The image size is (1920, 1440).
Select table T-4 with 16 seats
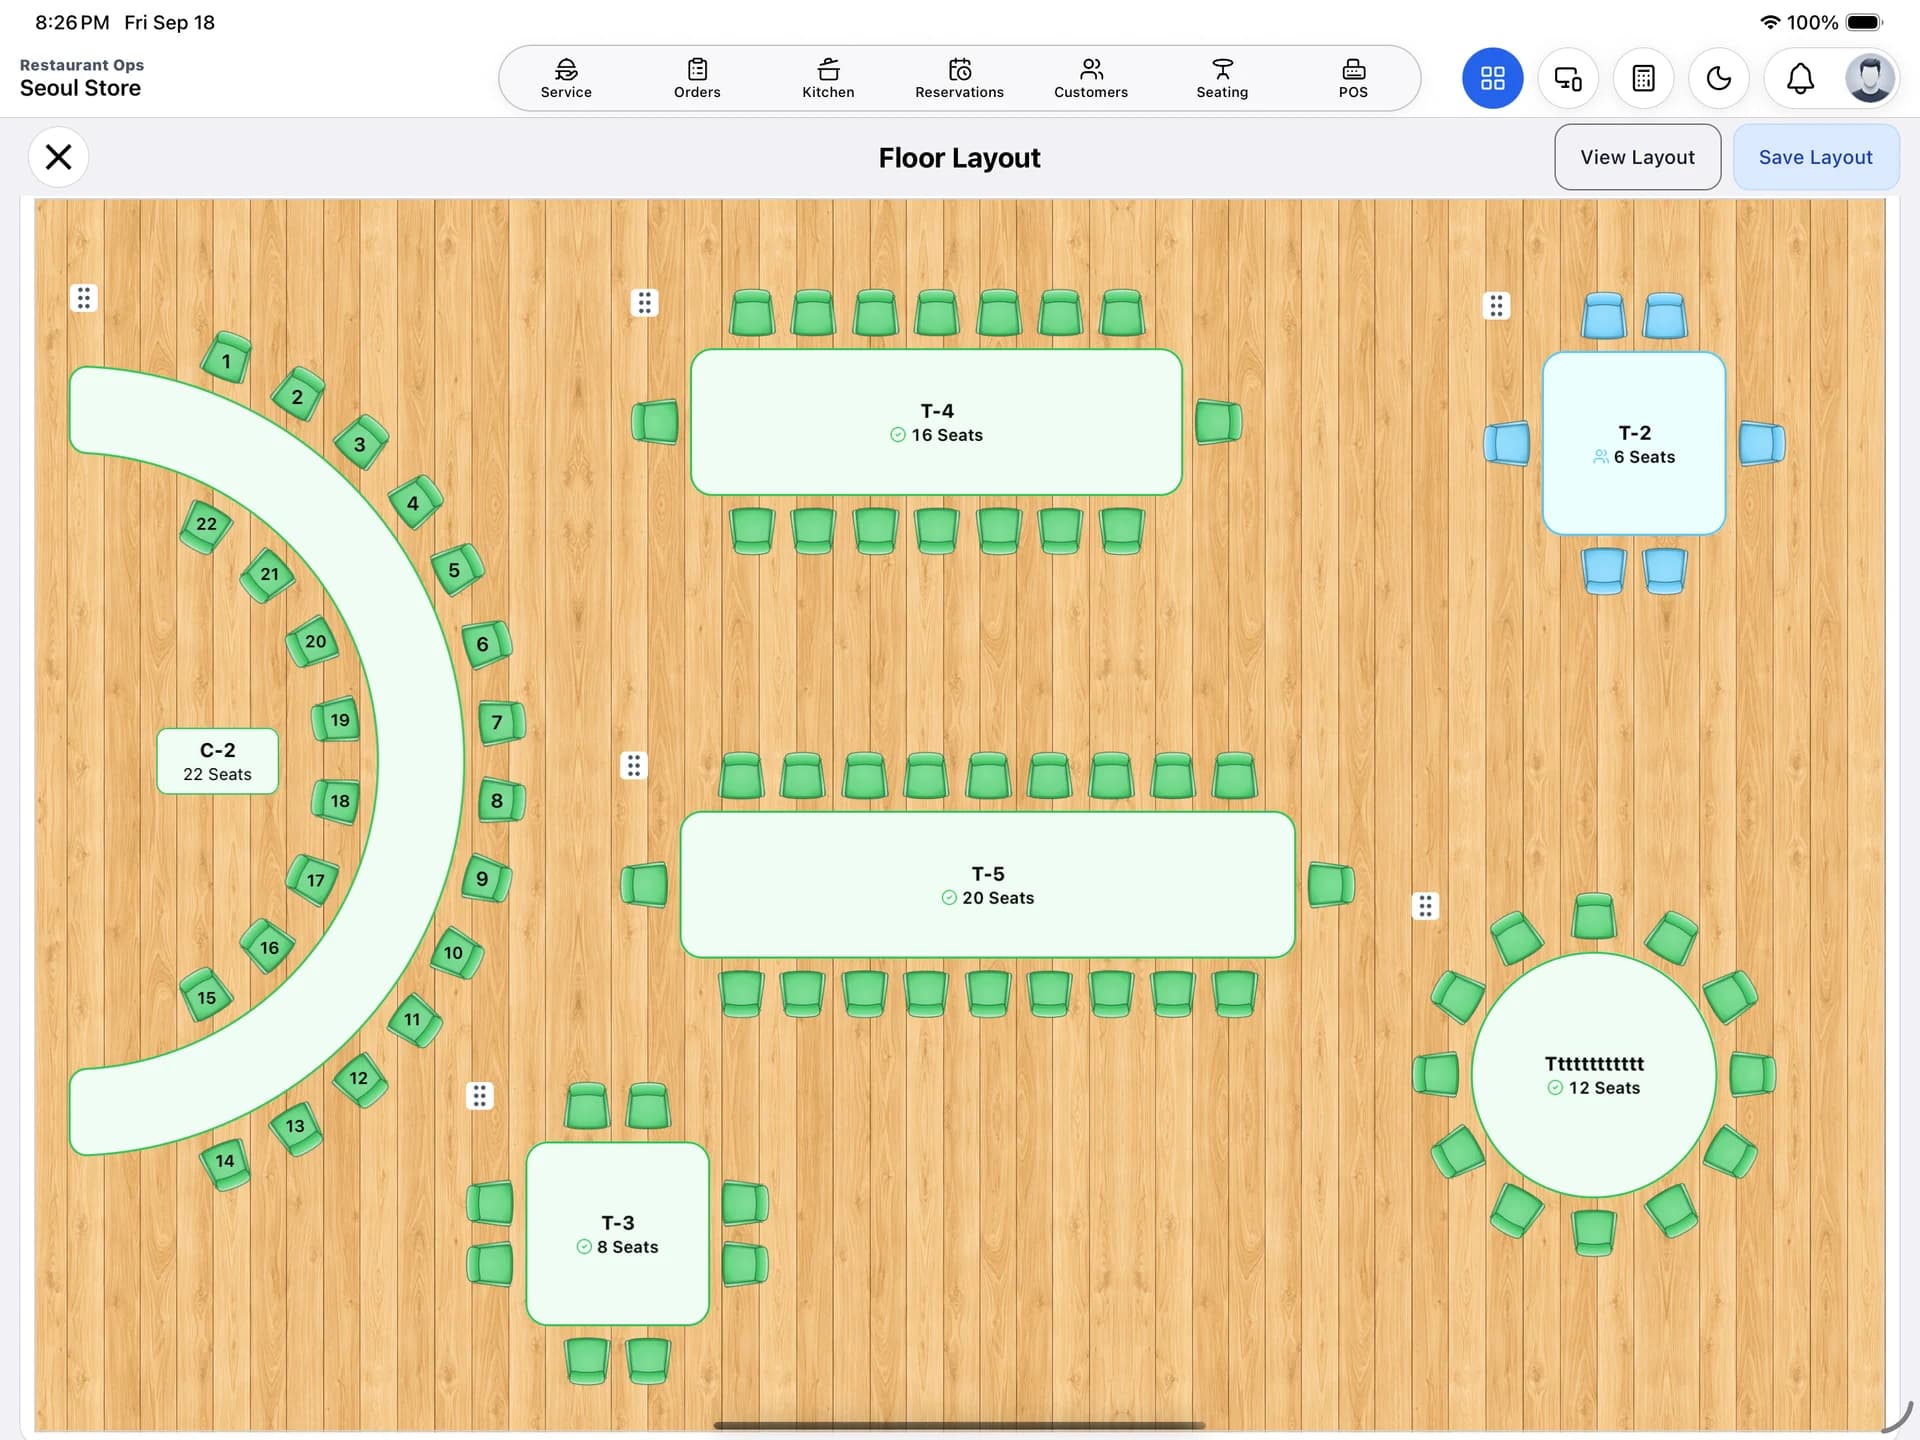click(x=936, y=422)
